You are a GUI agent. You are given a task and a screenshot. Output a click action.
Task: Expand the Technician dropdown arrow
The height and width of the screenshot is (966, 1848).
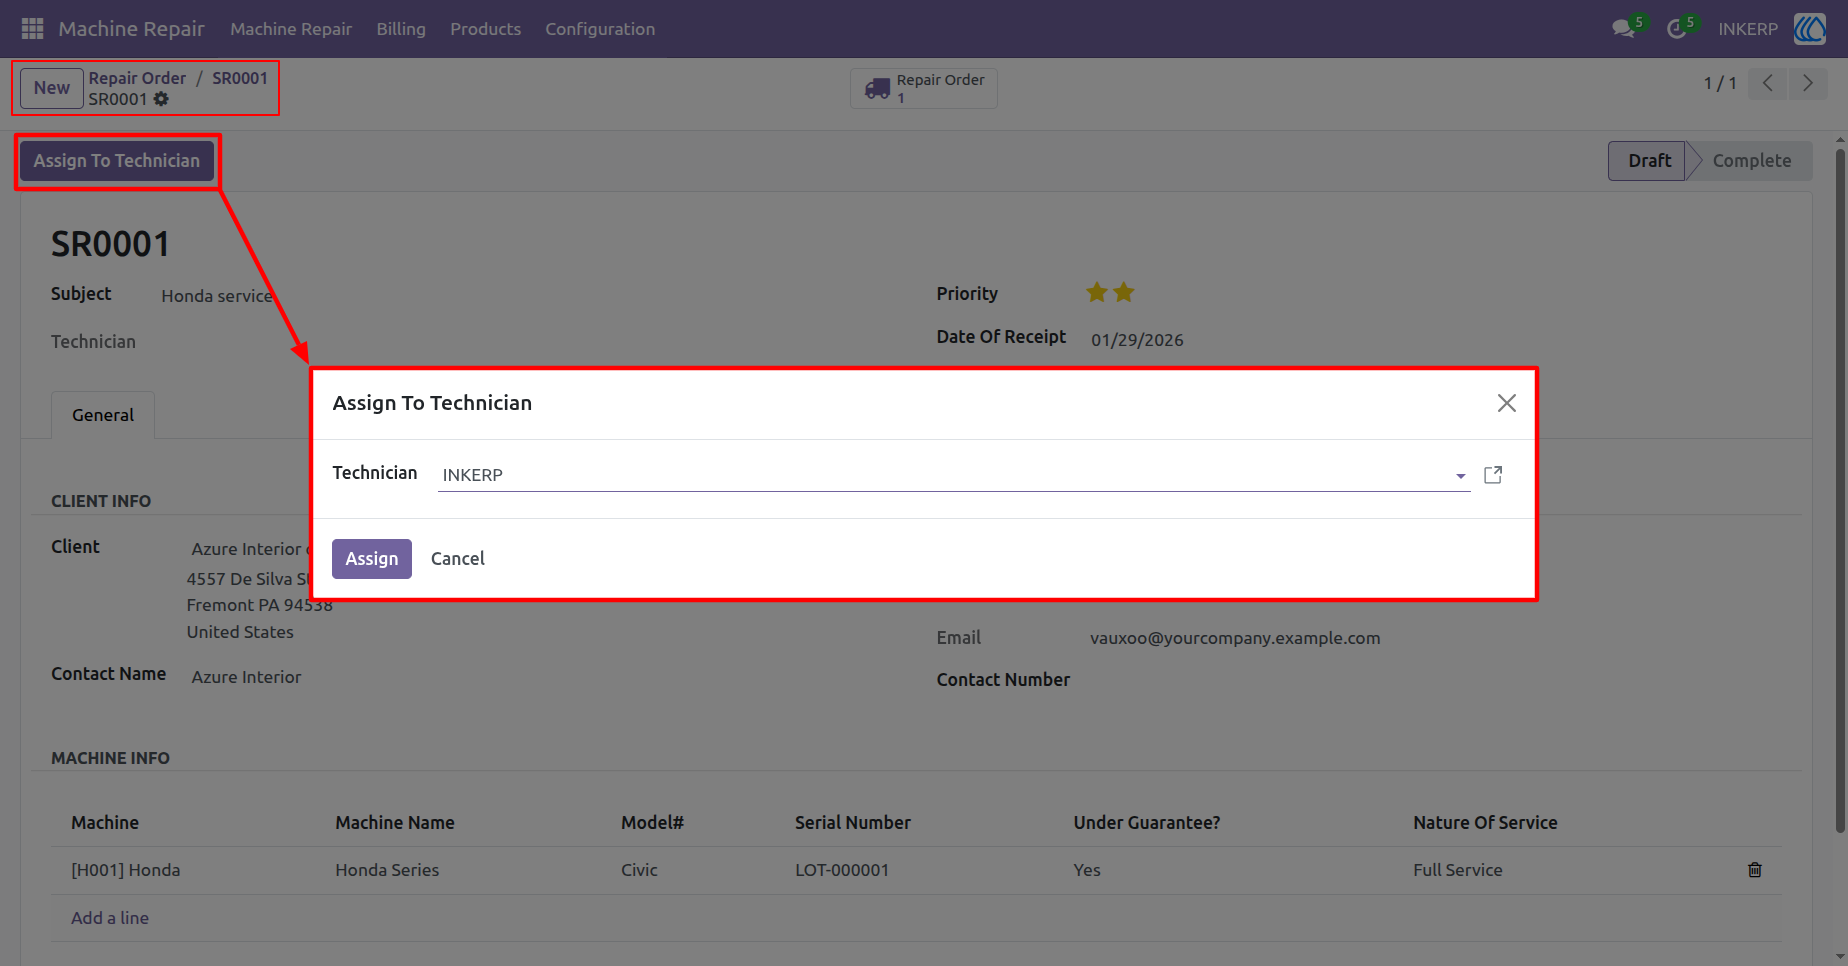point(1460,476)
